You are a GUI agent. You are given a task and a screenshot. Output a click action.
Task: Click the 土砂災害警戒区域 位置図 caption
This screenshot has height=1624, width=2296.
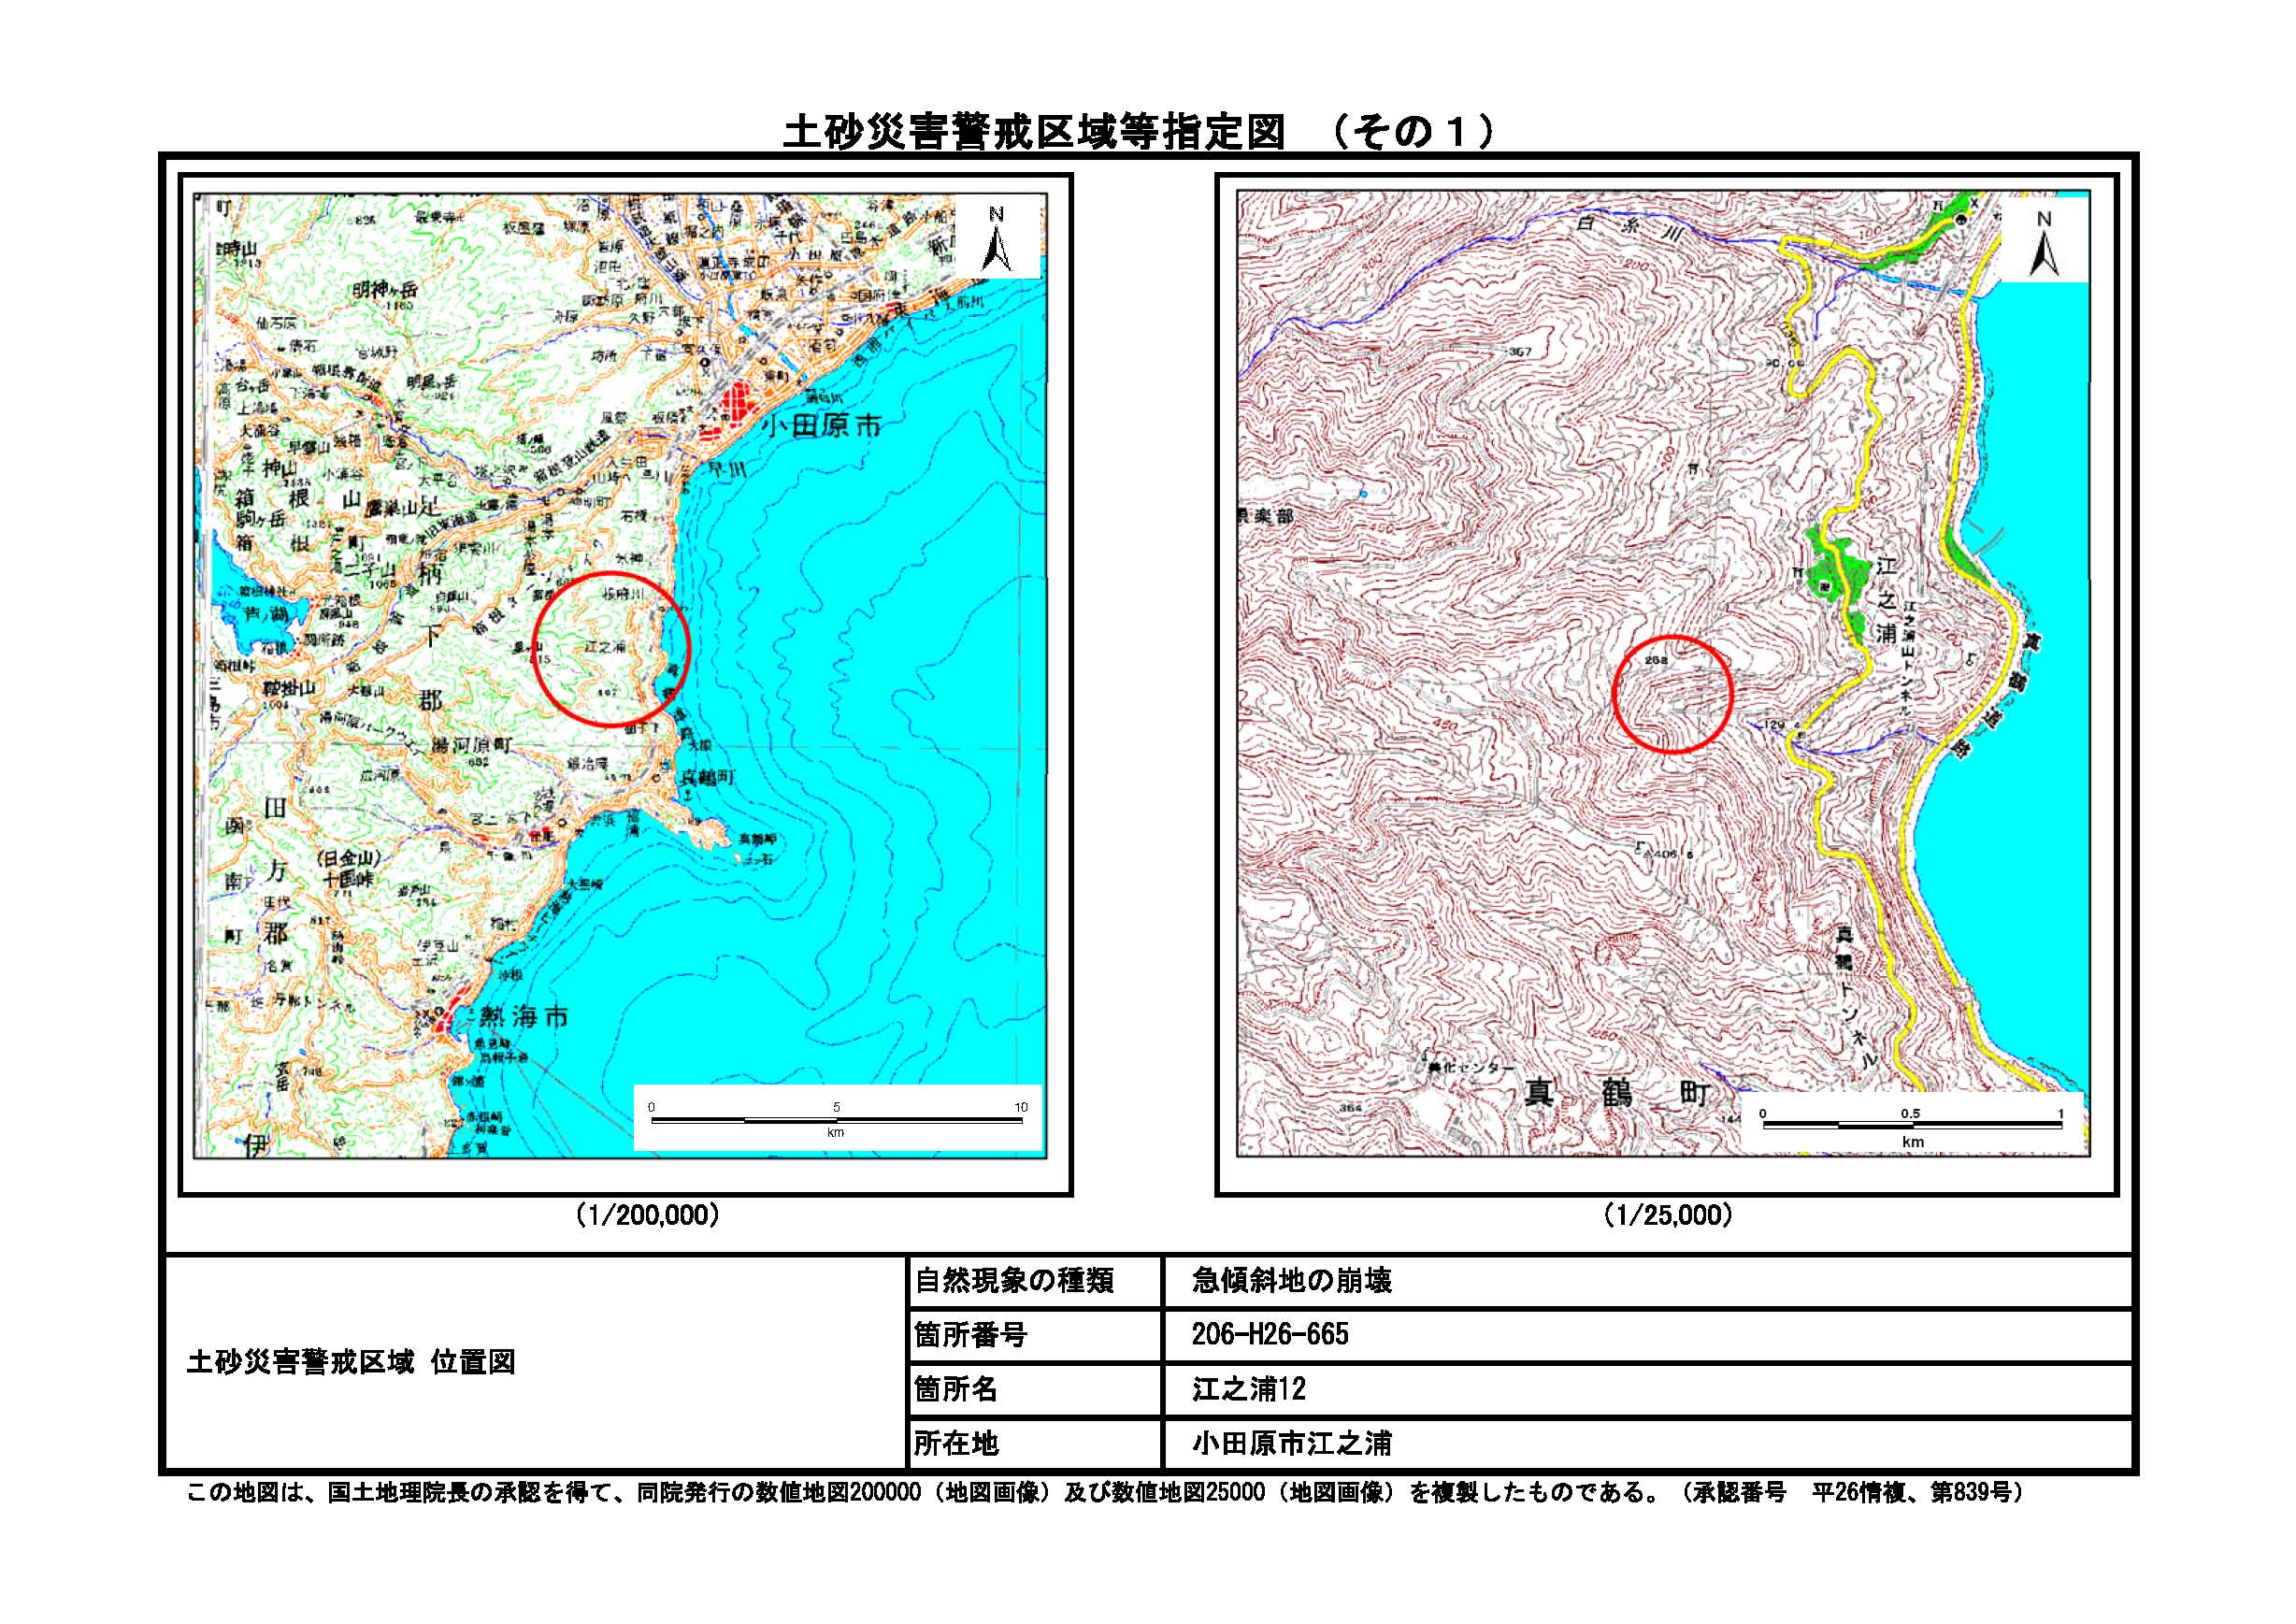coord(351,1362)
